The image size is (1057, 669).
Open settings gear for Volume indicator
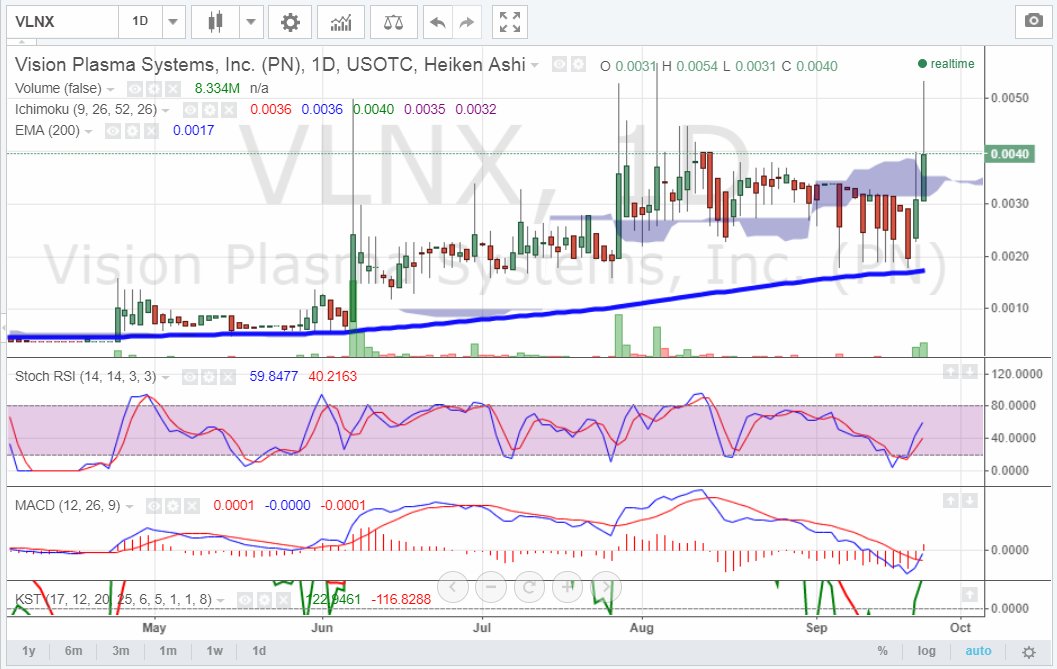[x=154, y=88]
